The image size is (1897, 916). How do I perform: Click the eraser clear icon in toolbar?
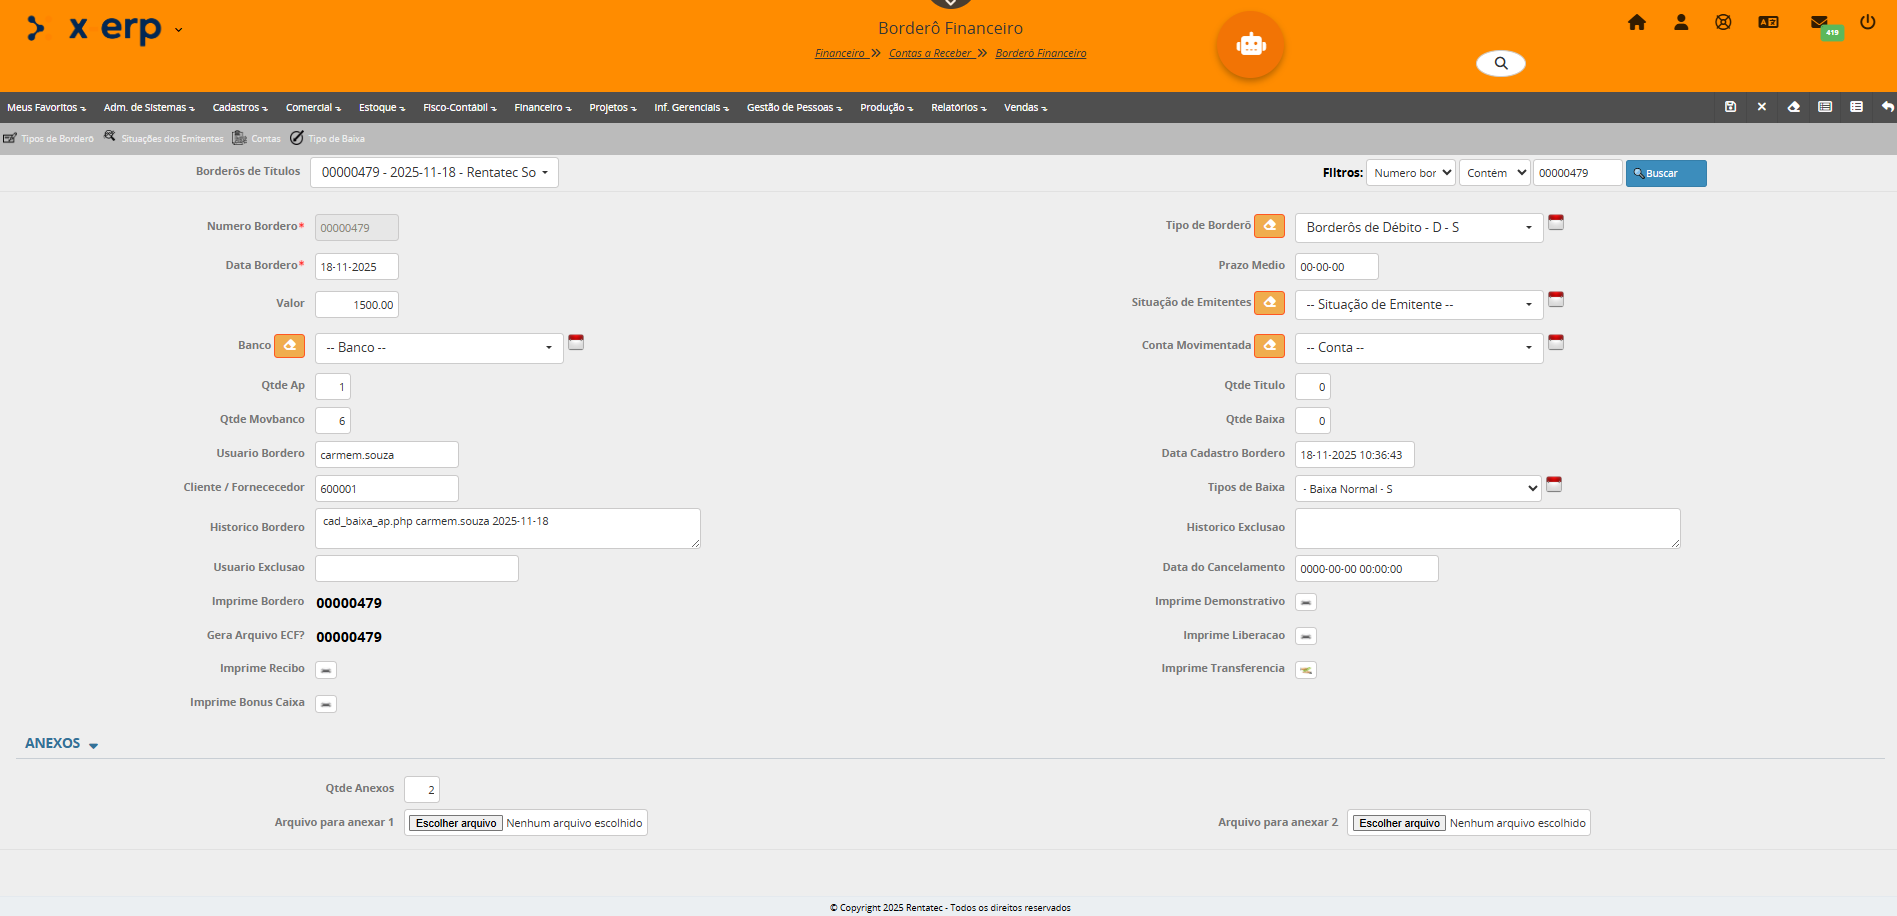pos(1793,107)
